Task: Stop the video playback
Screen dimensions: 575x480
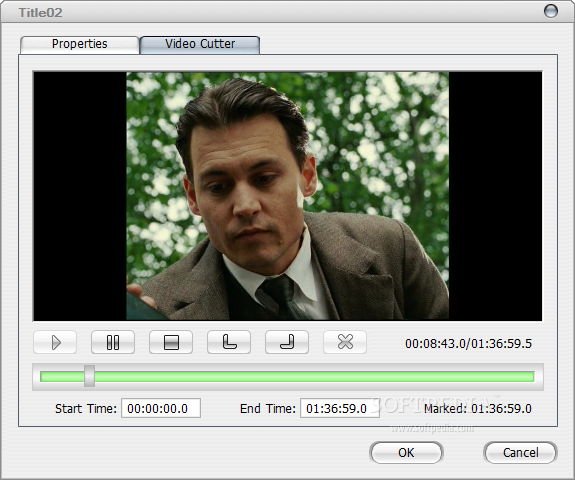Action: tap(171, 342)
